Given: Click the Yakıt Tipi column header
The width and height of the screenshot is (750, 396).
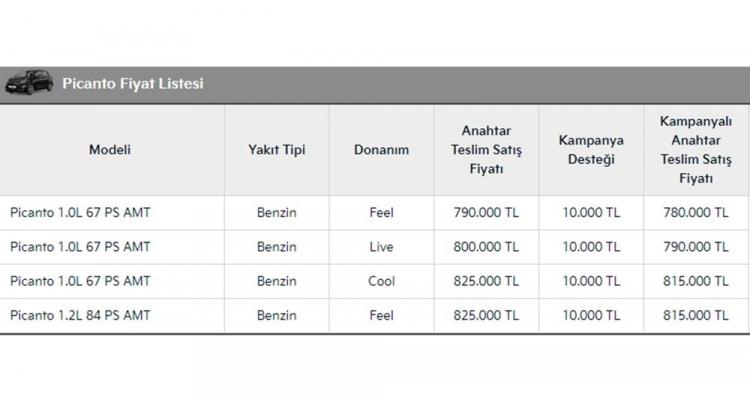Looking at the screenshot, I should point(276,150).
